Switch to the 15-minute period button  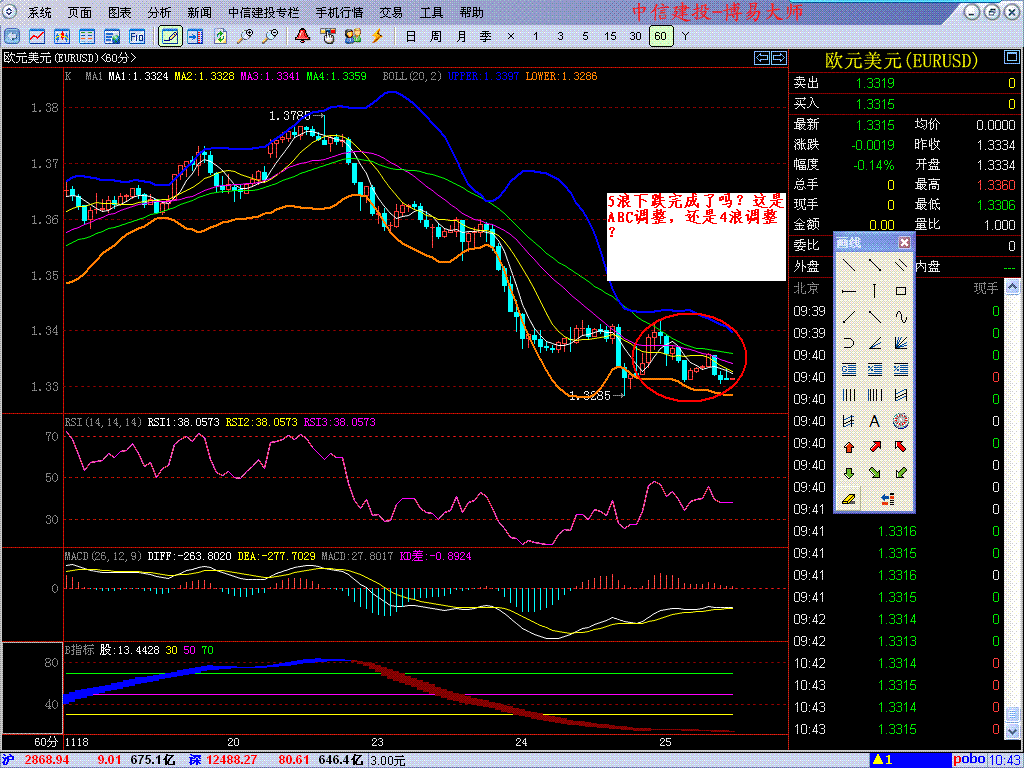(610, 36)
